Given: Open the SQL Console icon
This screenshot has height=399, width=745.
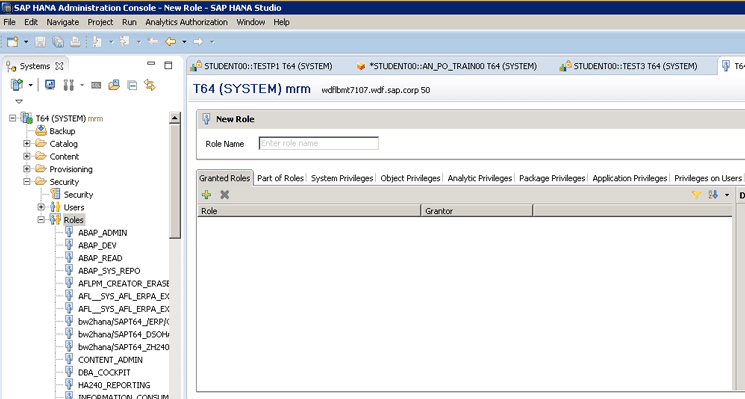Looking at the screenshot, I should [96, 86].
